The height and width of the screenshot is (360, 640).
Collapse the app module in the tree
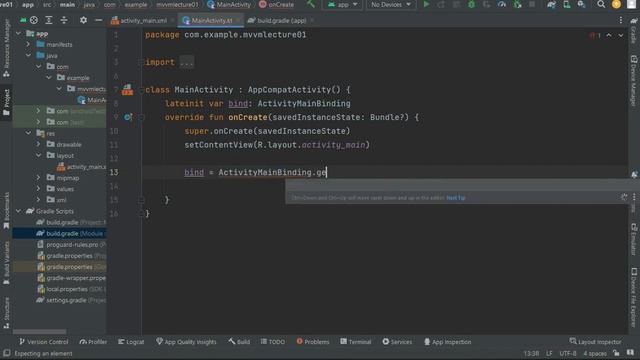(18, 33)
